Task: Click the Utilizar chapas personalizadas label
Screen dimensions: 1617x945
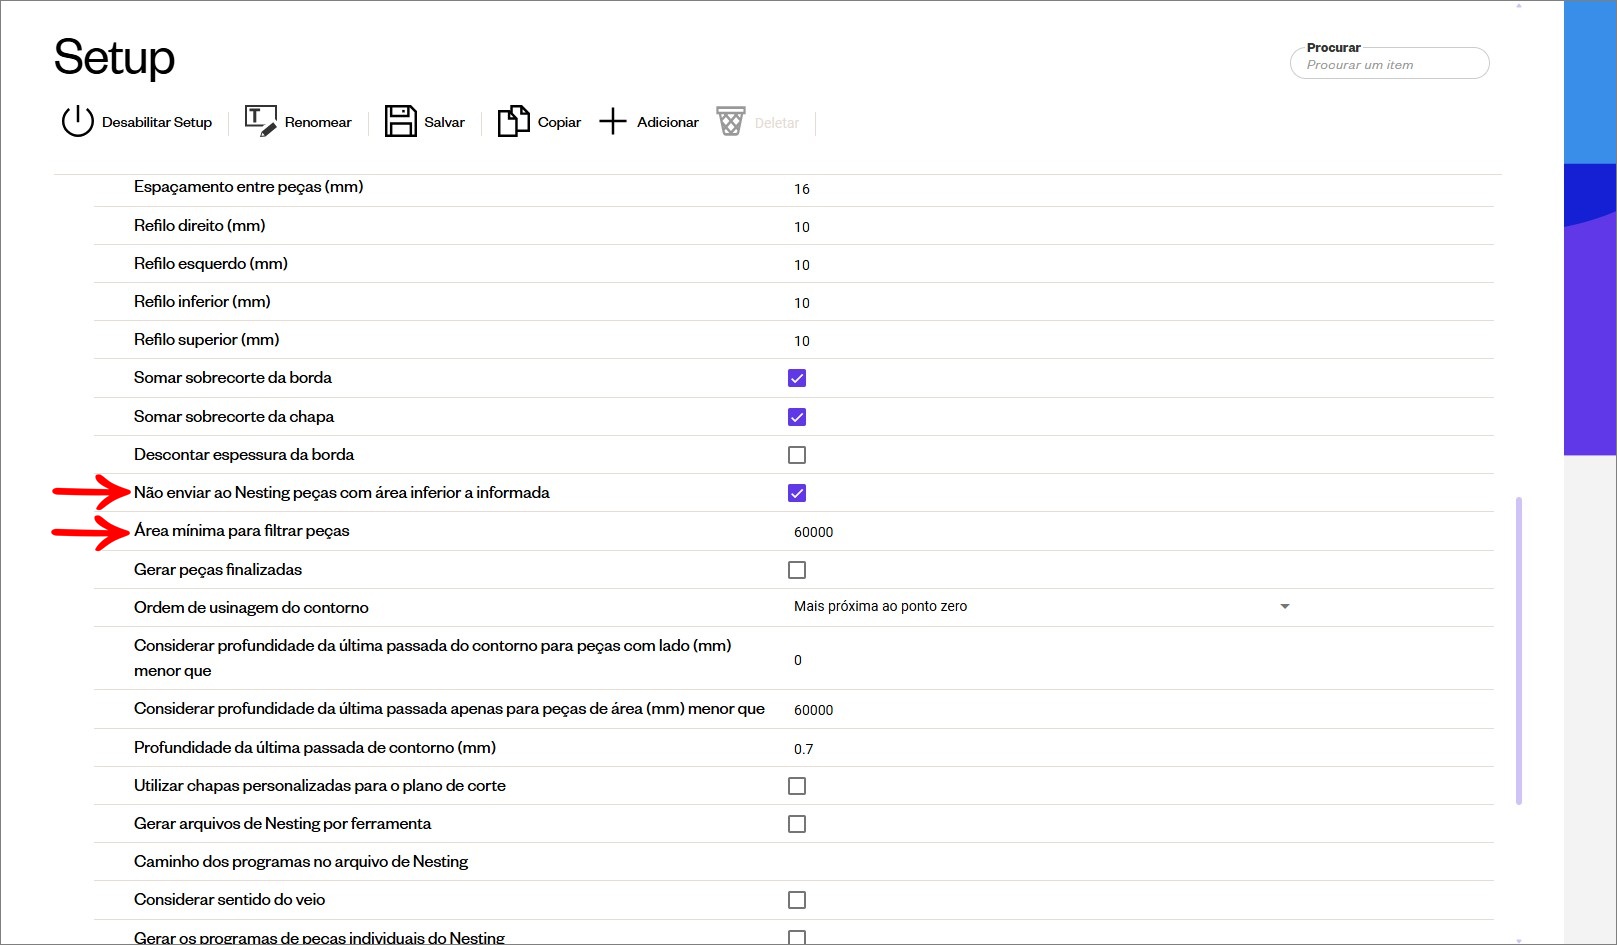Action: pos(320,785)
